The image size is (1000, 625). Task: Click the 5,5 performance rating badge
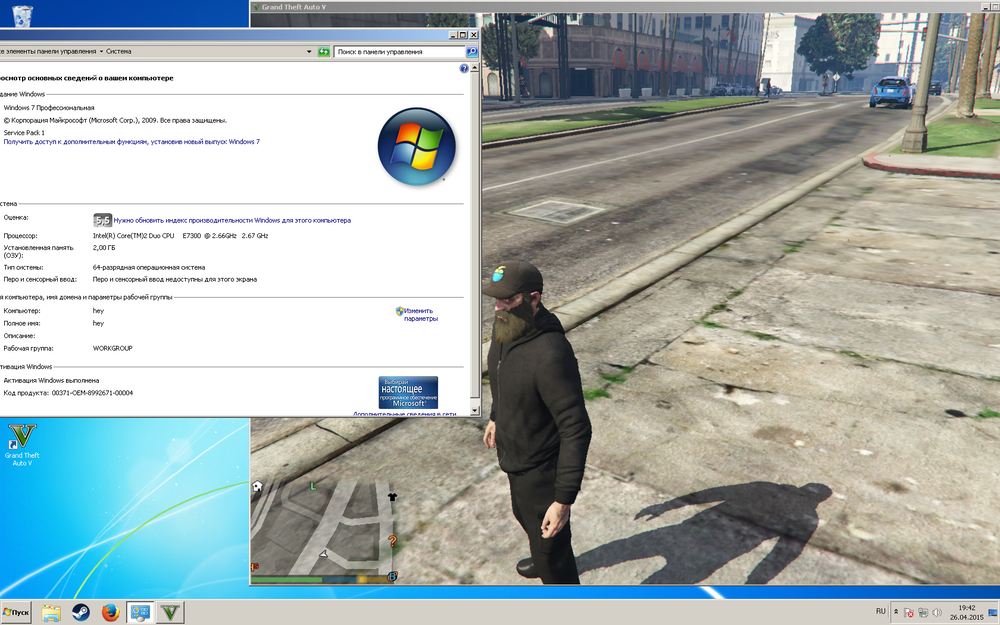pyautogui.click(x=102, y=220)
